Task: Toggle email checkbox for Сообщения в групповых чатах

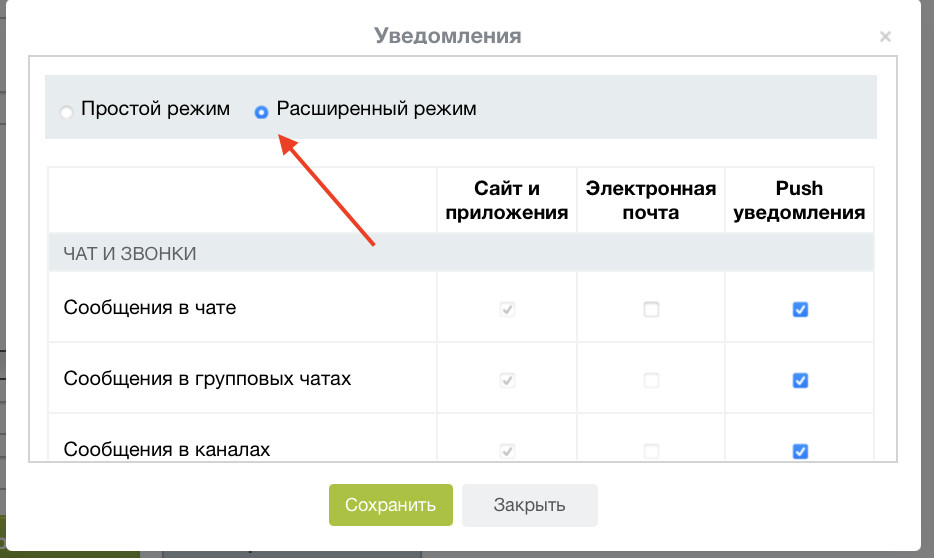Action: 651,380
